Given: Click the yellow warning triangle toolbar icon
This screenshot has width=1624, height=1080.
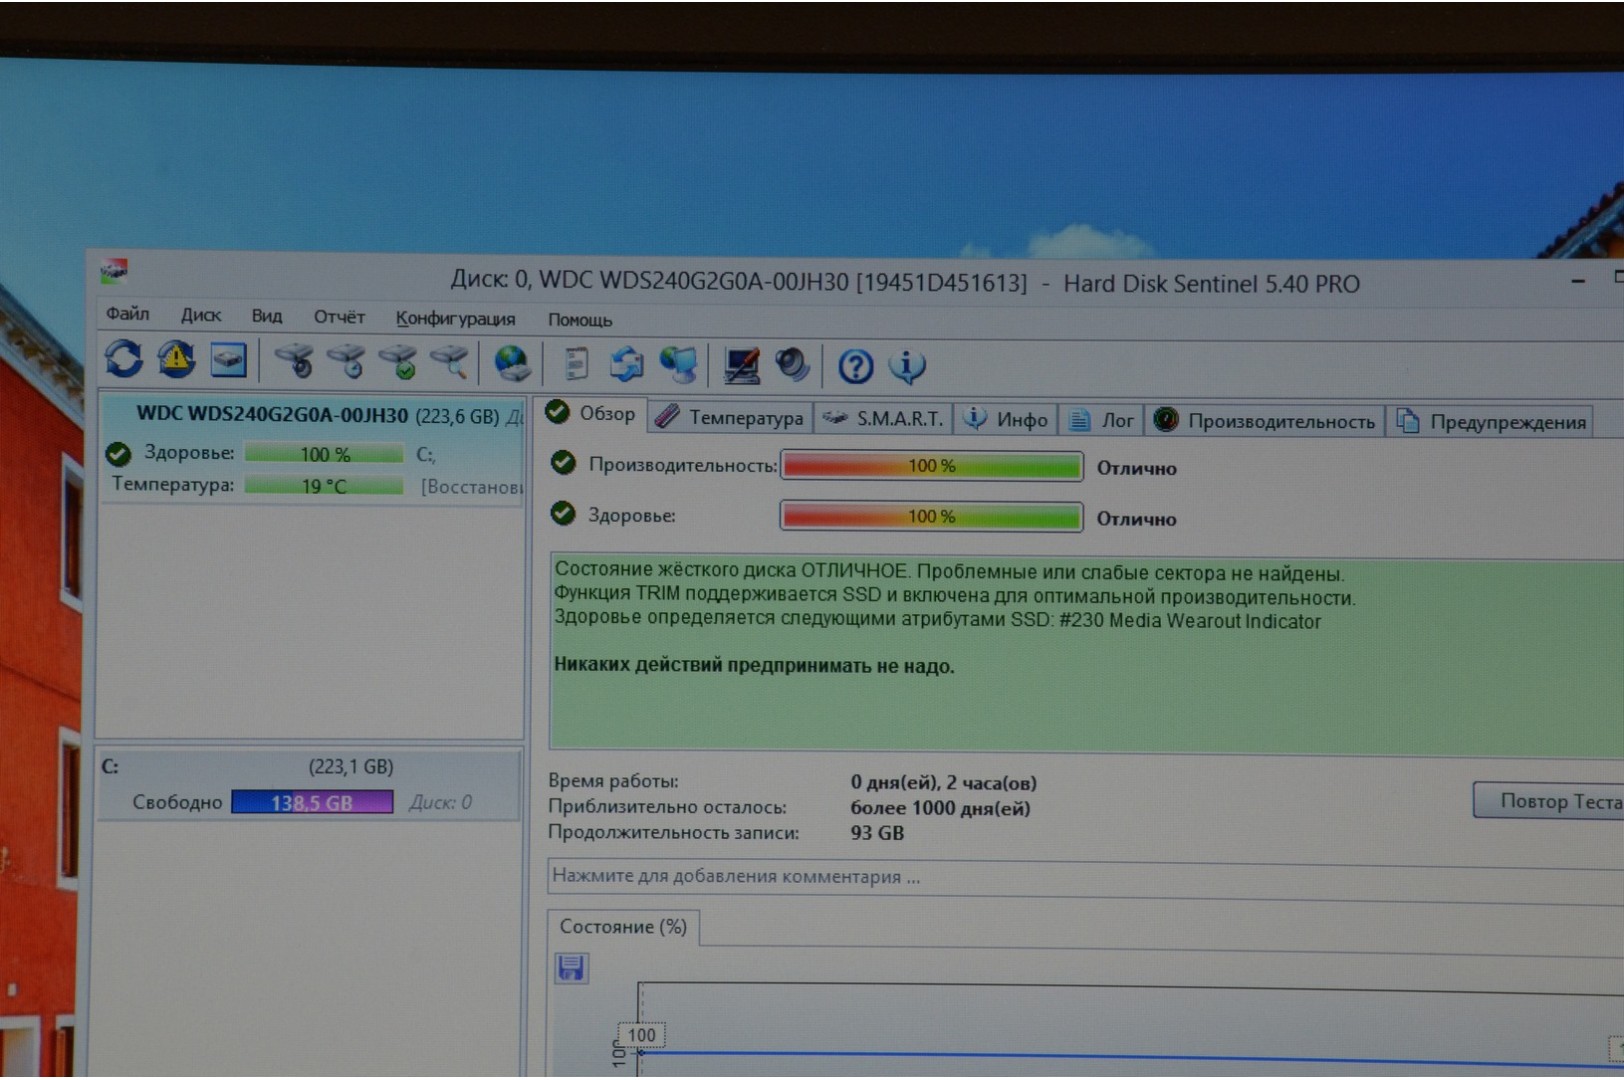Looking at the screenshot, I should [x=176, y=359].
